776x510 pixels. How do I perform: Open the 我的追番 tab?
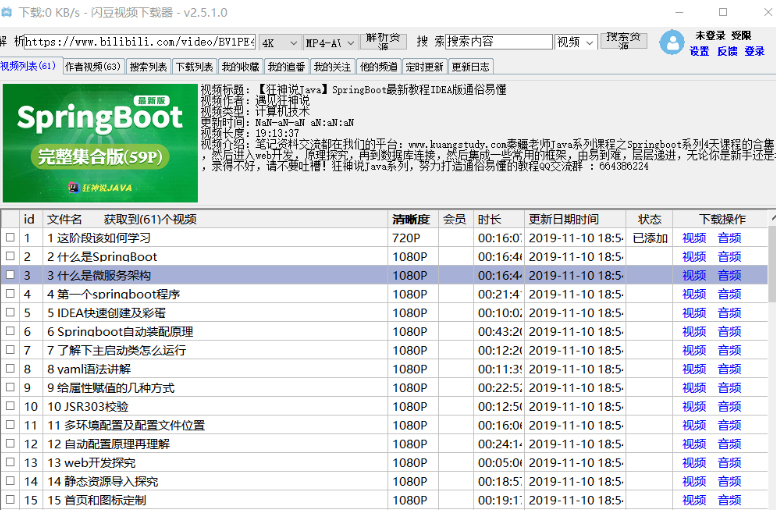point(286,67)
